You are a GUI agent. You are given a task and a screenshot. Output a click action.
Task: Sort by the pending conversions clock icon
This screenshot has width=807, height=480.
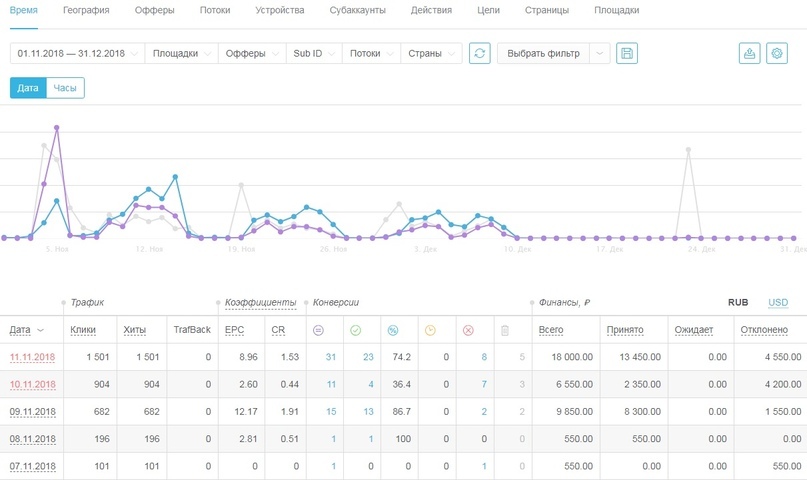pyautogui.click(x=431, y=329)
